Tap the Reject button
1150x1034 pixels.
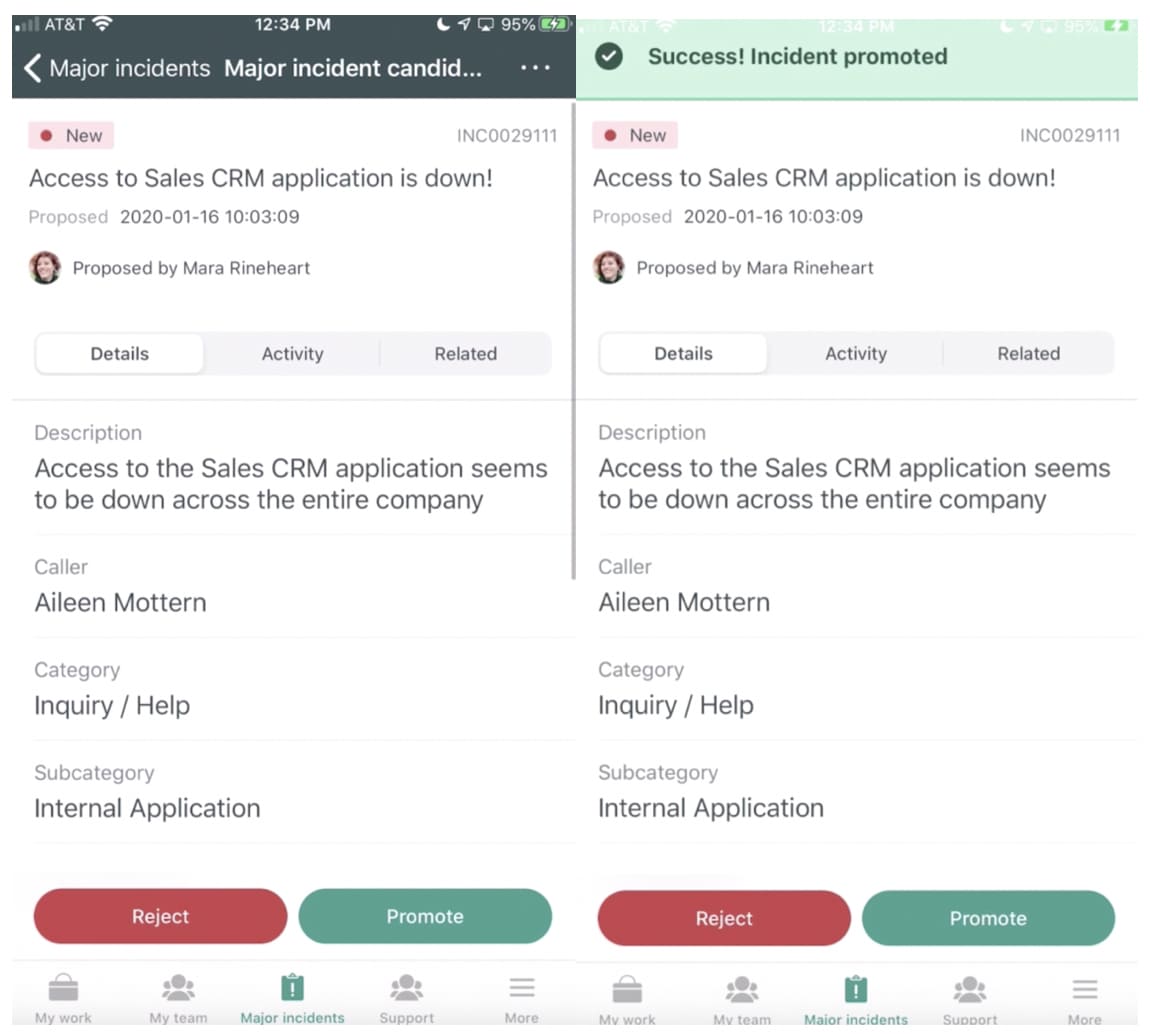point(160,916)
